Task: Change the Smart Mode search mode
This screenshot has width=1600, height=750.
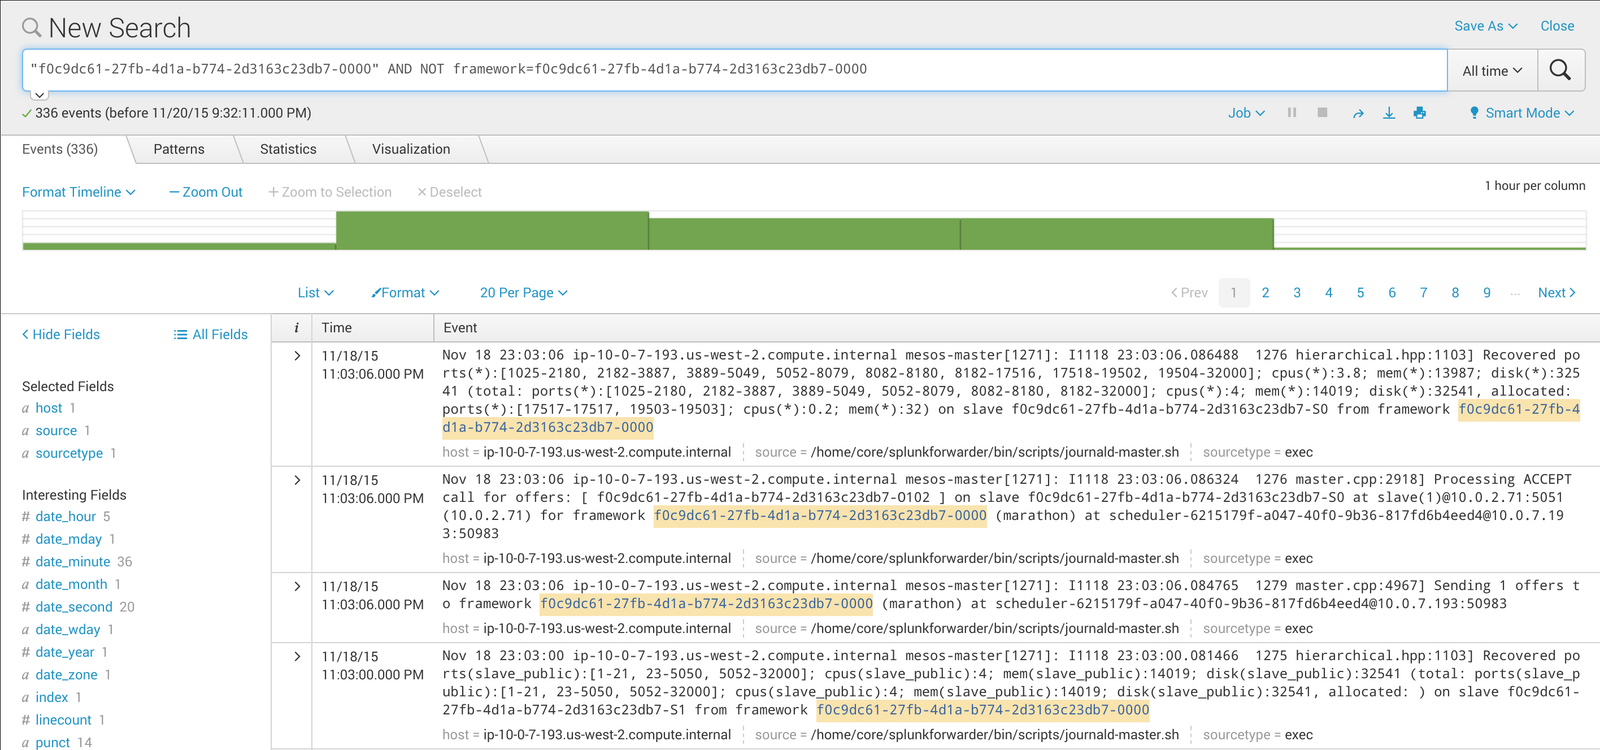Action: [1521, 113]
